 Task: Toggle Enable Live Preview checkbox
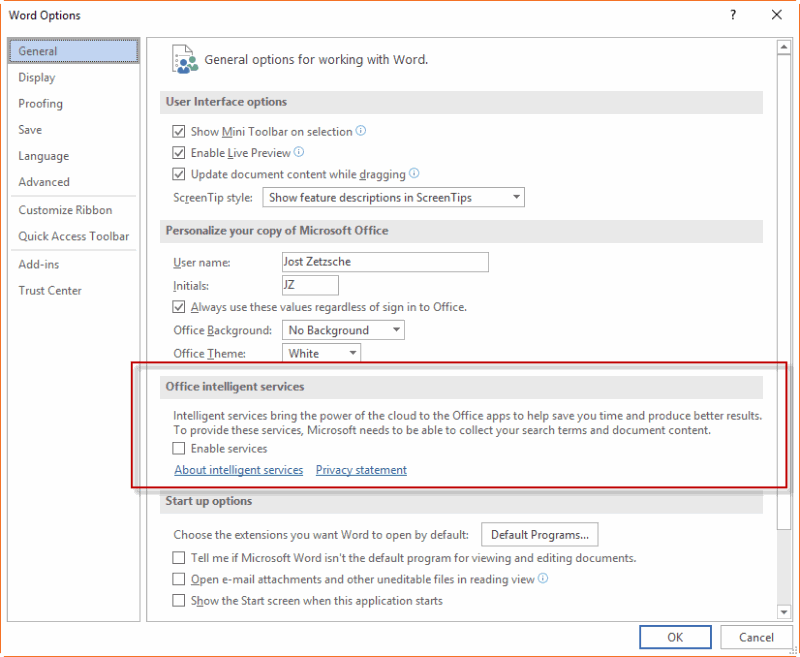point(179,153)
